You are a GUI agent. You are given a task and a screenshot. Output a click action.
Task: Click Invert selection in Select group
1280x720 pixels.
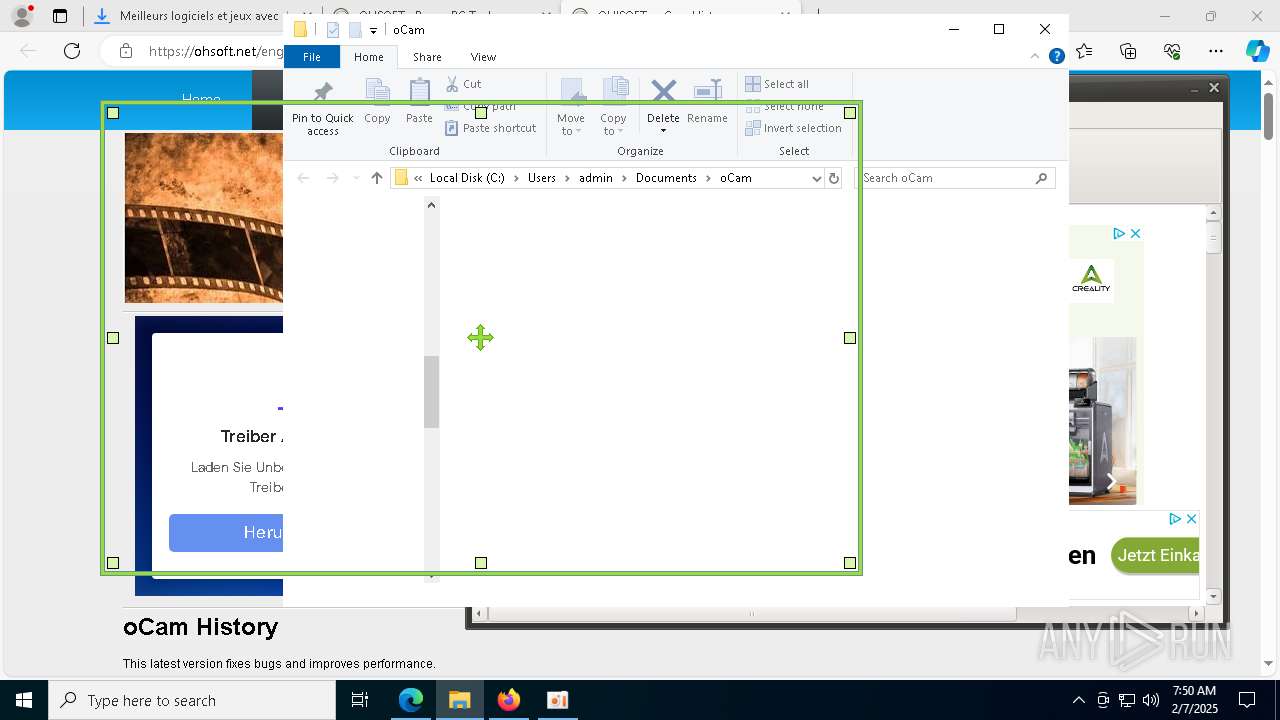click(794, 128)
